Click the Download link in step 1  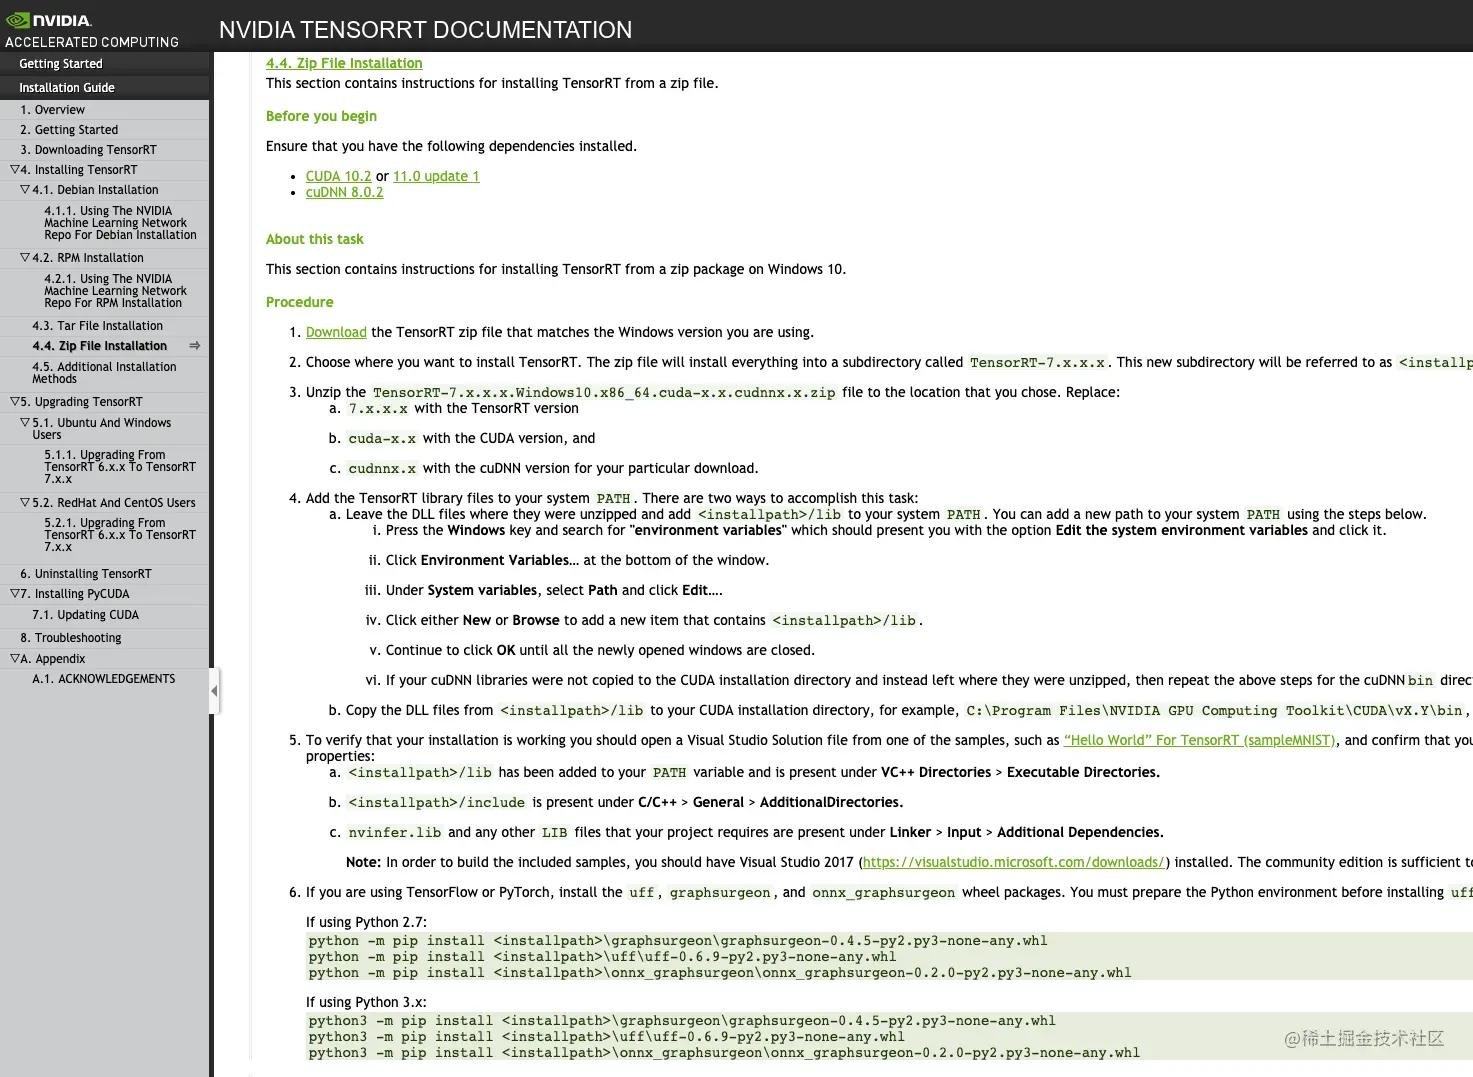336,332
